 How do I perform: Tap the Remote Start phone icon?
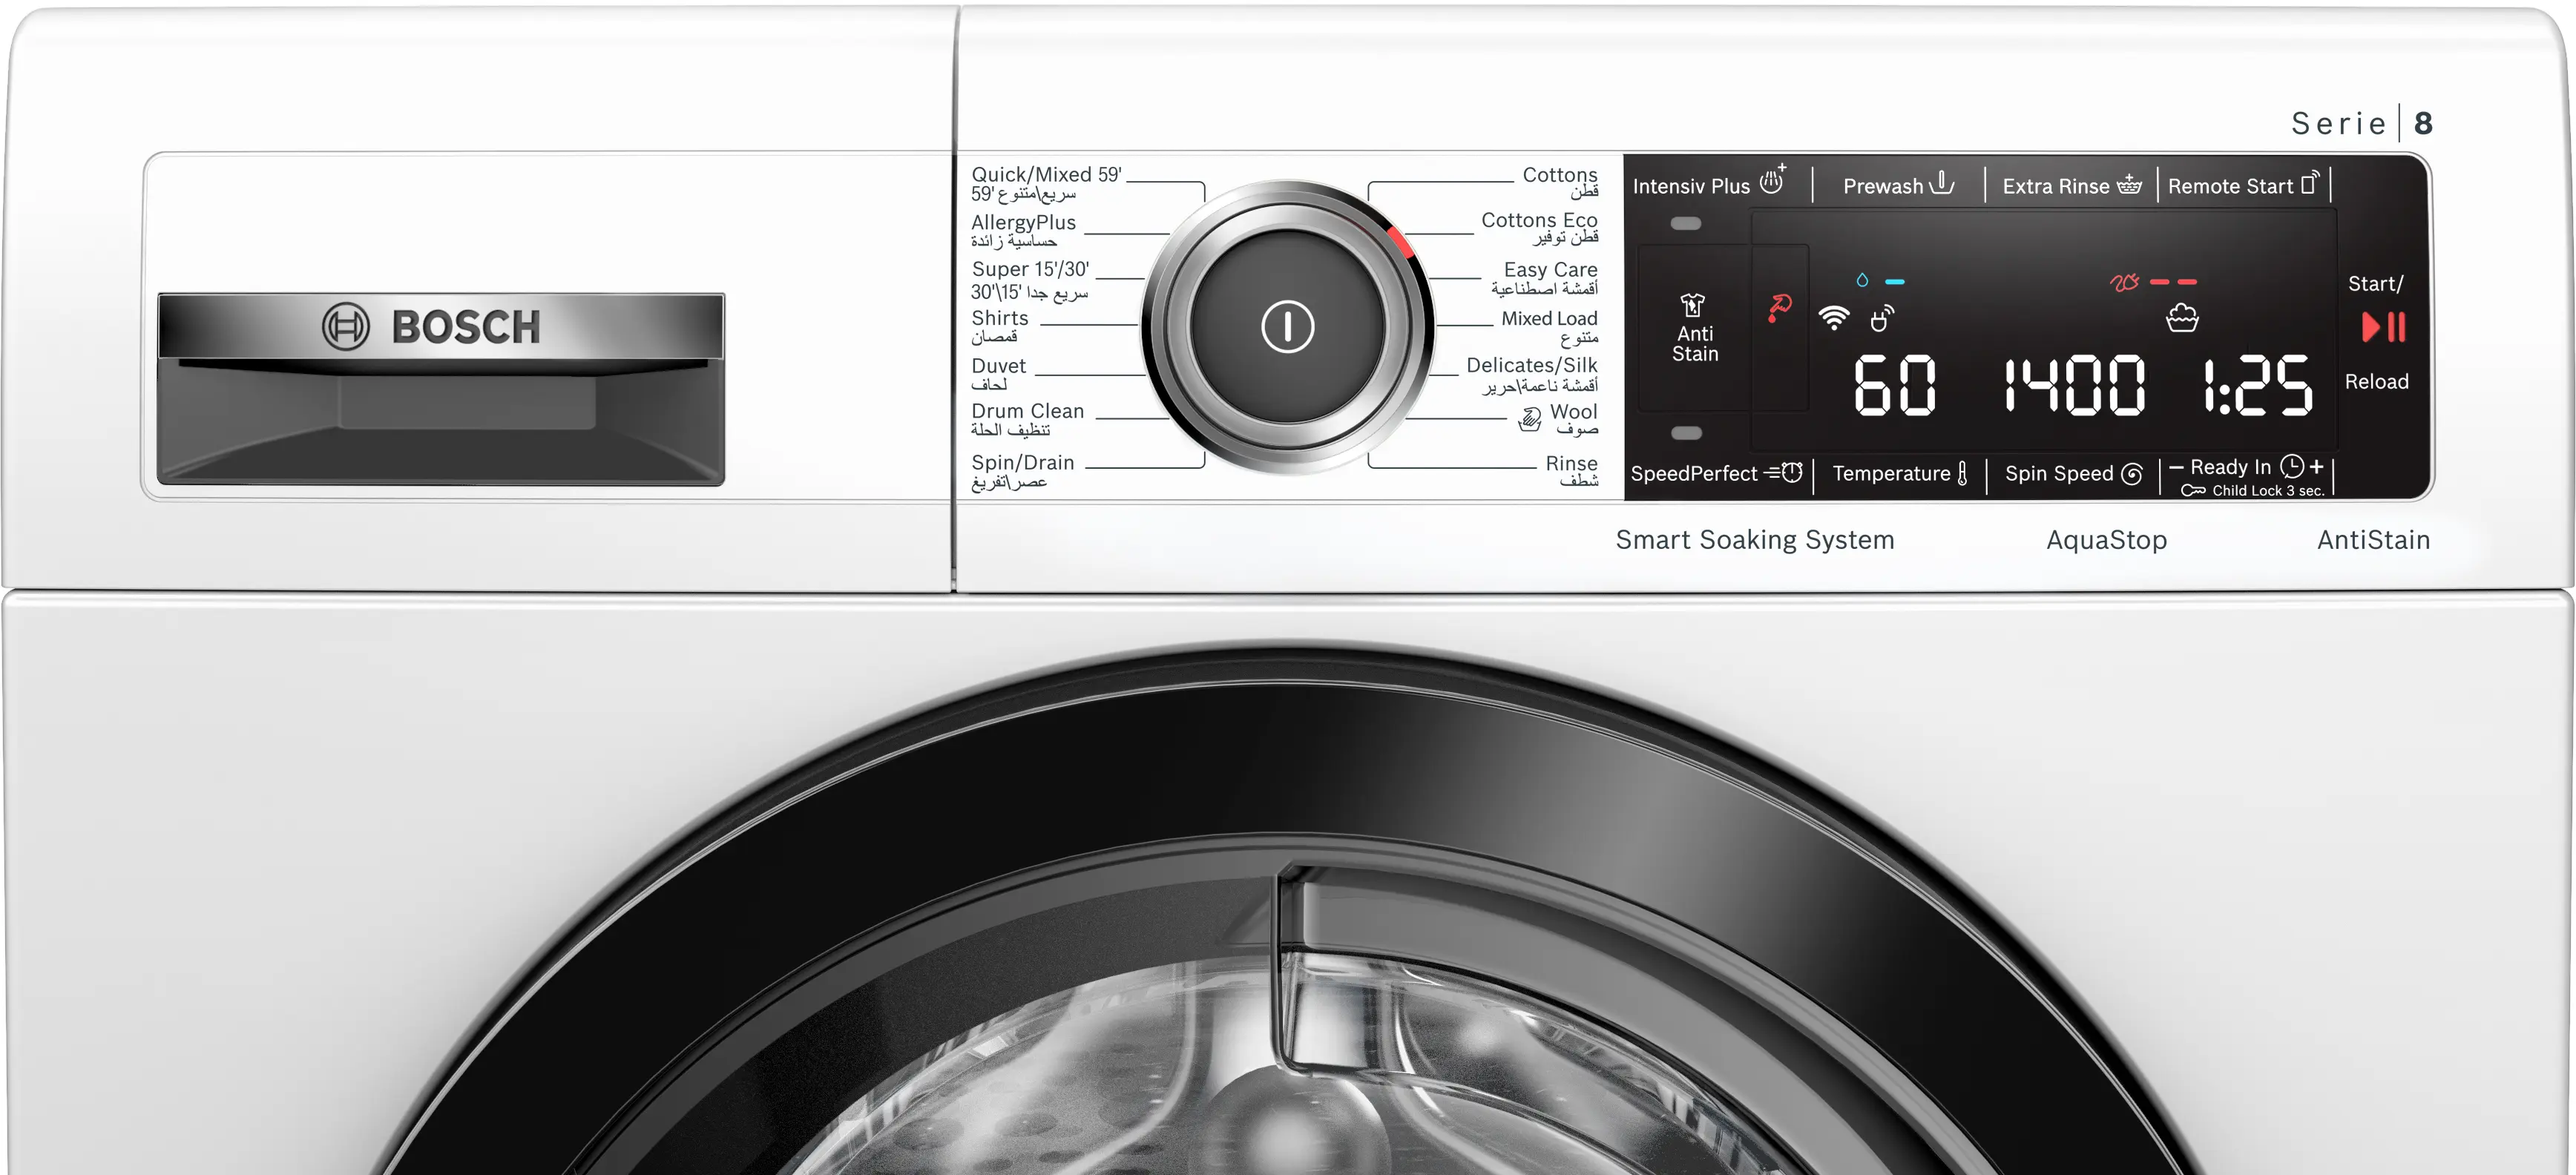(x=2310, y=183)
